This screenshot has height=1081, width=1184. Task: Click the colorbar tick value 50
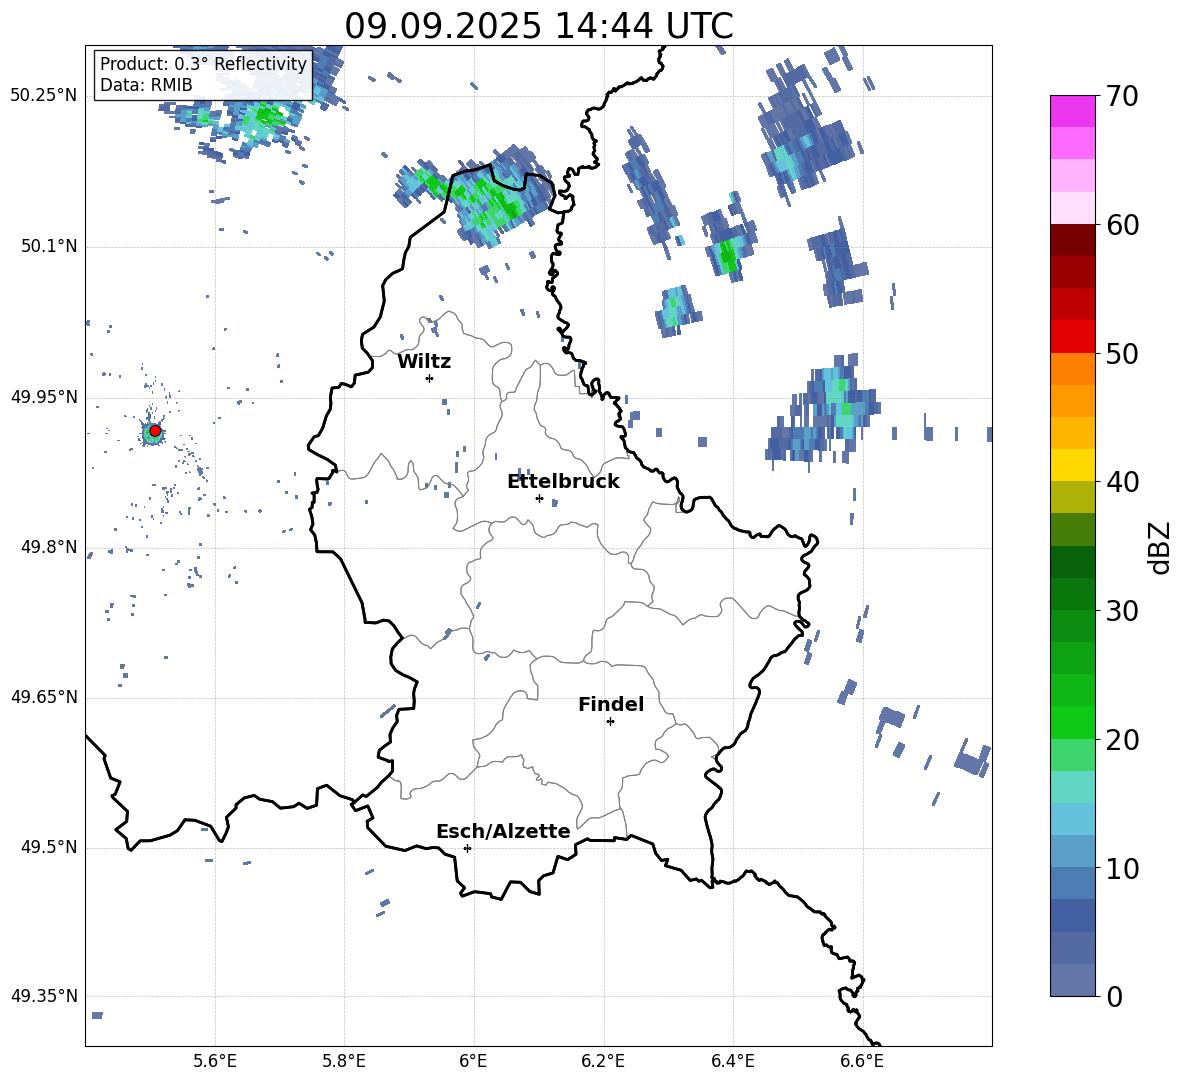(x=1122, y=354)
